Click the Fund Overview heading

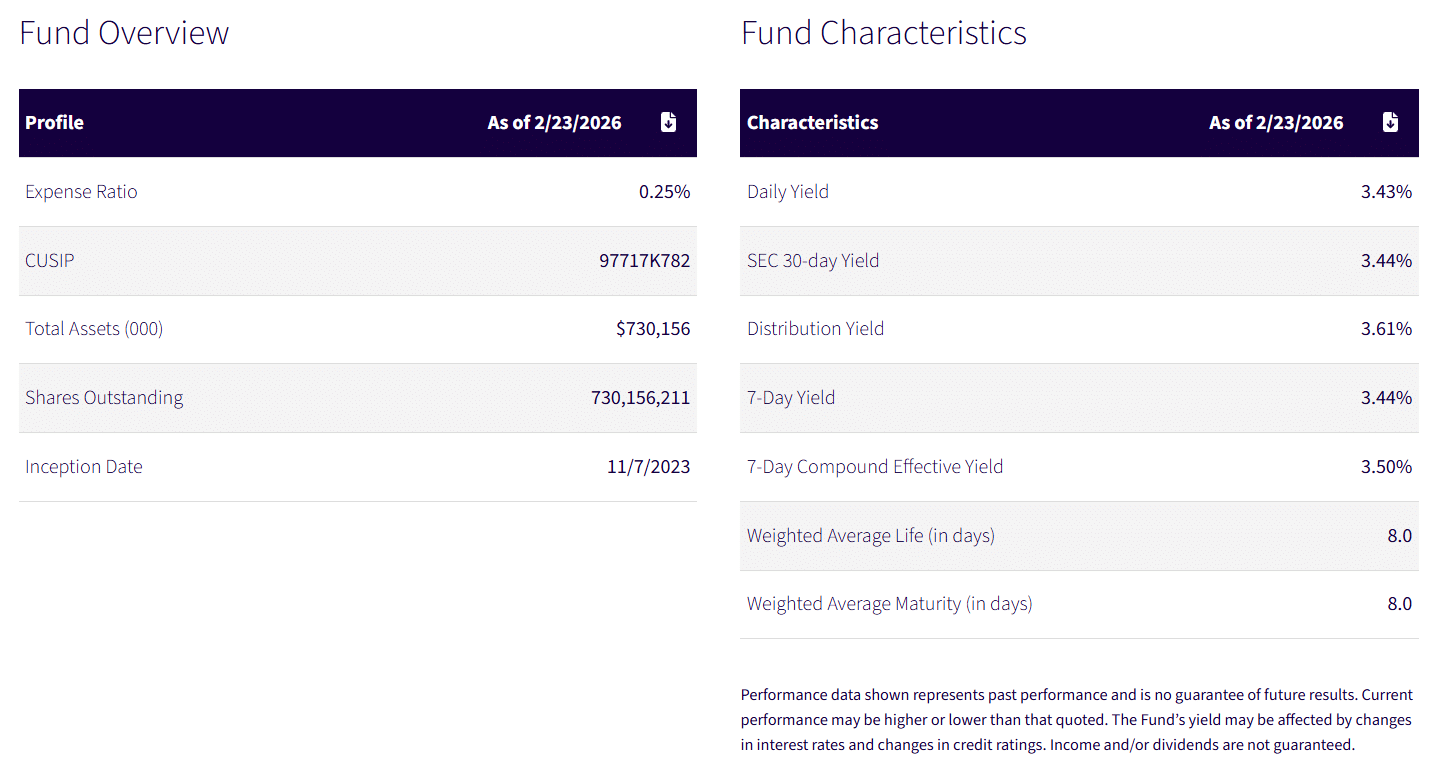click(124, 33)
